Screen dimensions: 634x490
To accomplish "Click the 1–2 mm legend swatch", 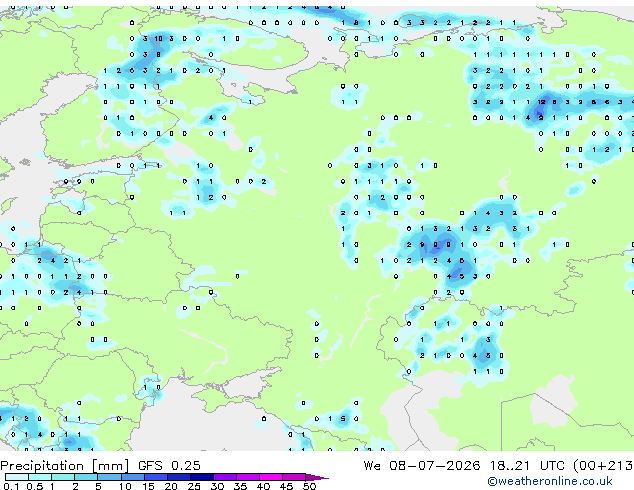I will click(63, 477).
